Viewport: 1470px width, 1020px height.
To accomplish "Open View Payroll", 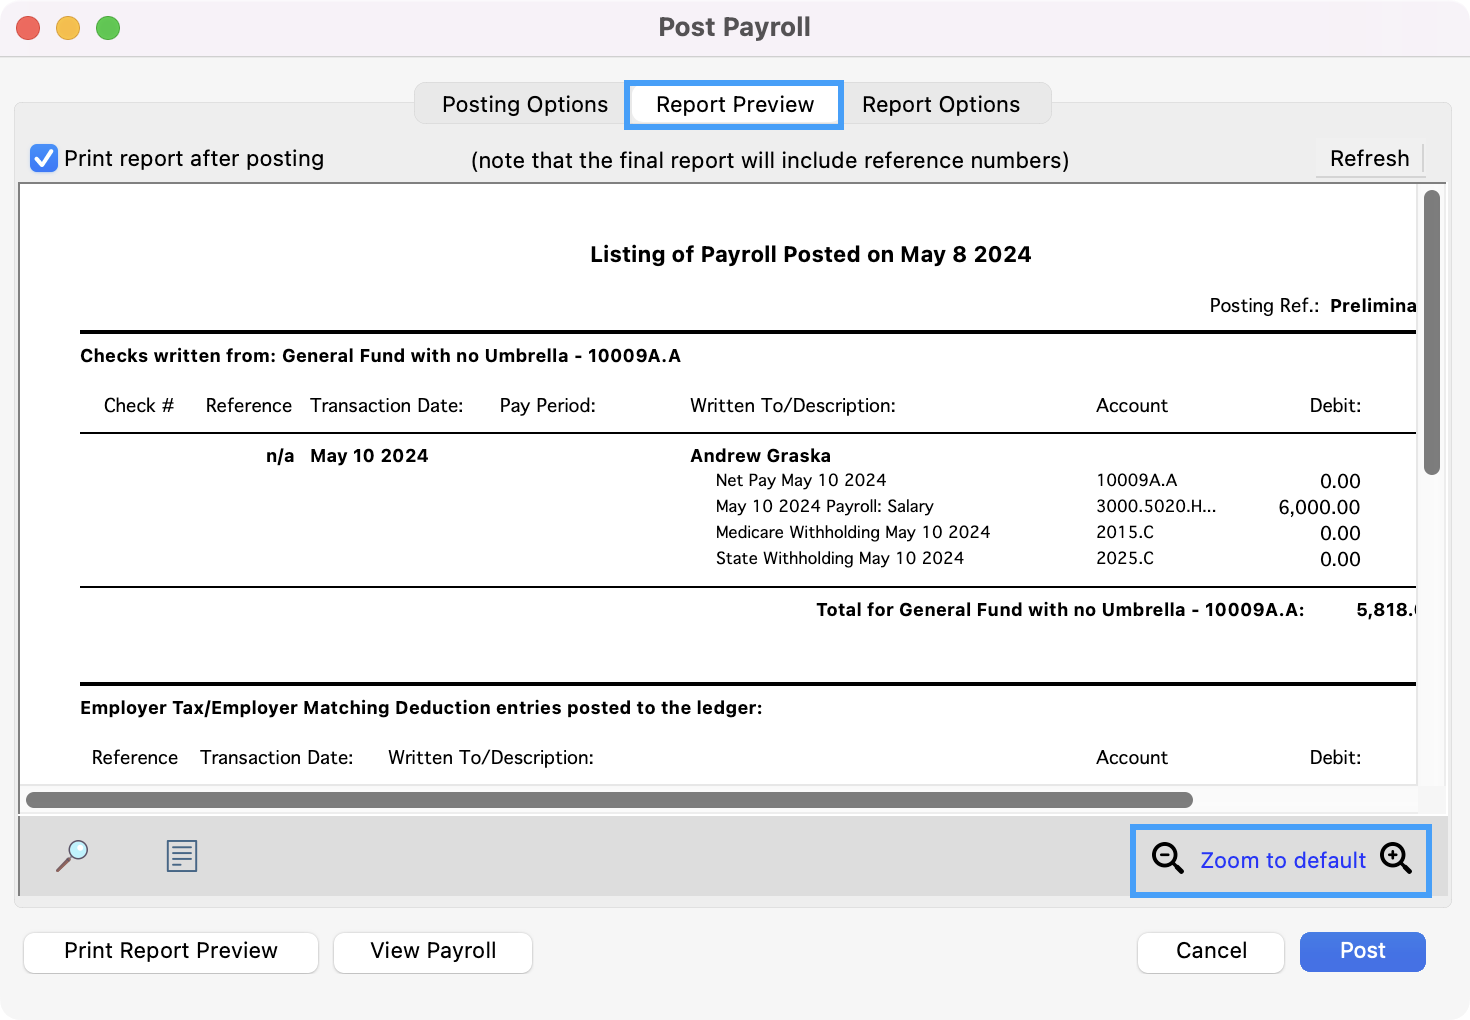I will click(433, 951).
